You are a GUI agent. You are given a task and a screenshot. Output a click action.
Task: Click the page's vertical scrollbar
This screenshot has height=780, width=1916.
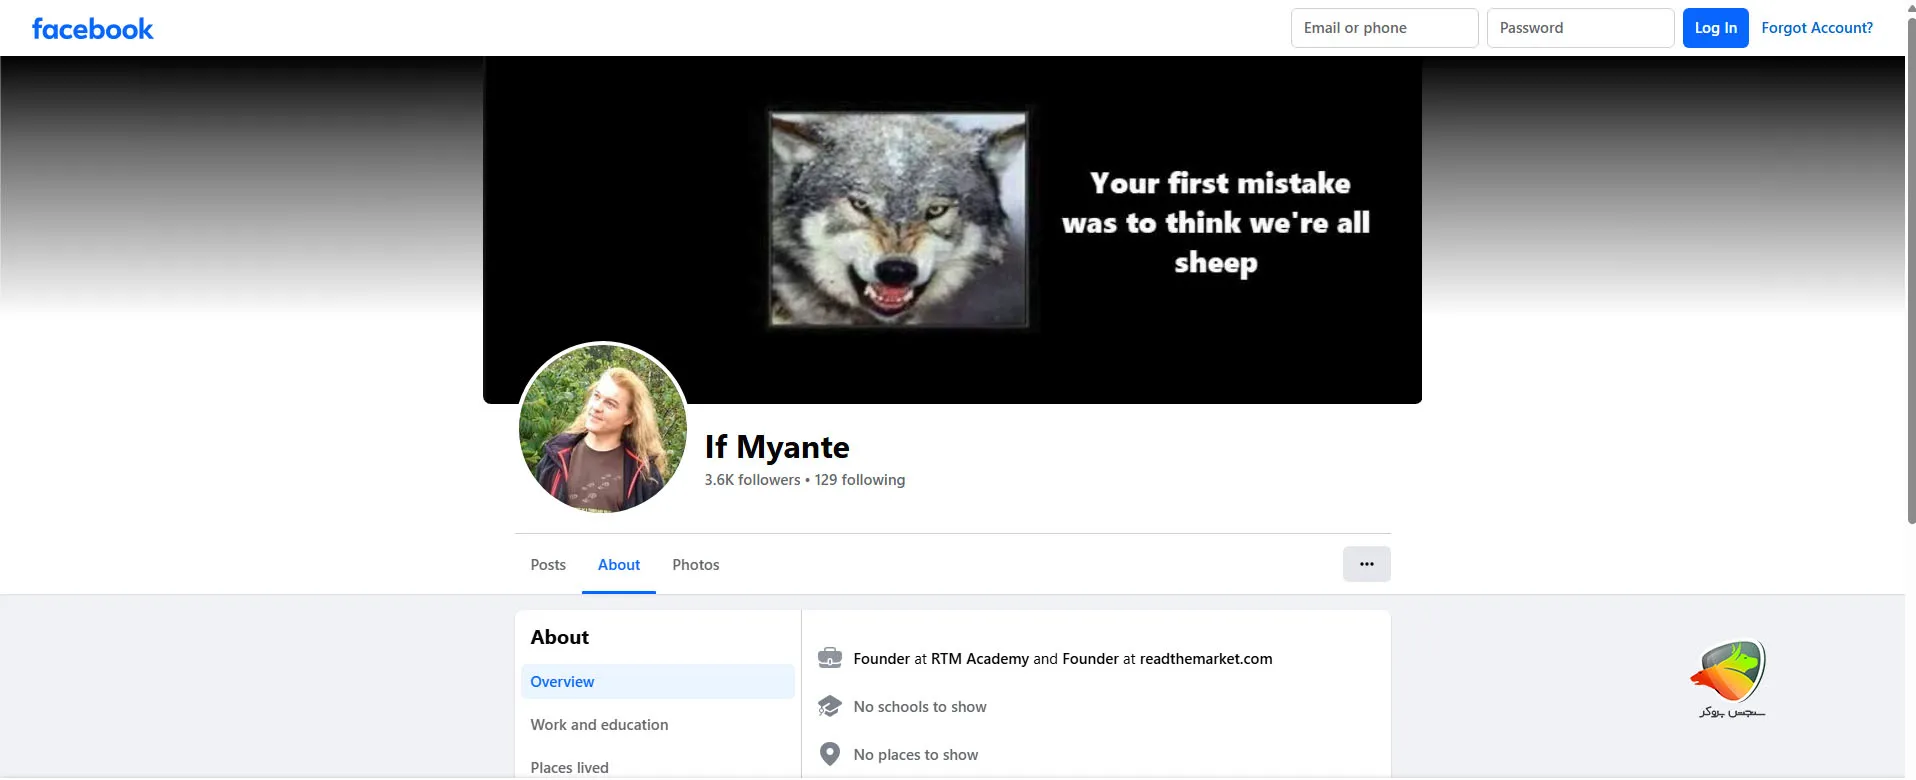pyautogui.click(x=1910, y=270)
